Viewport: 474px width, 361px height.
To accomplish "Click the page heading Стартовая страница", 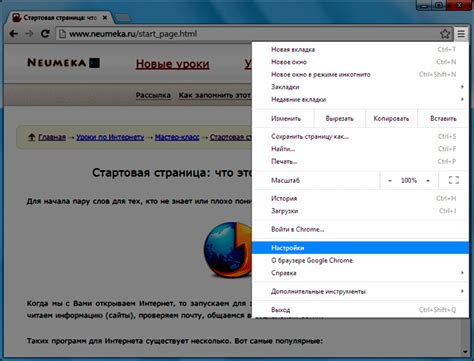I will [171, 173].
